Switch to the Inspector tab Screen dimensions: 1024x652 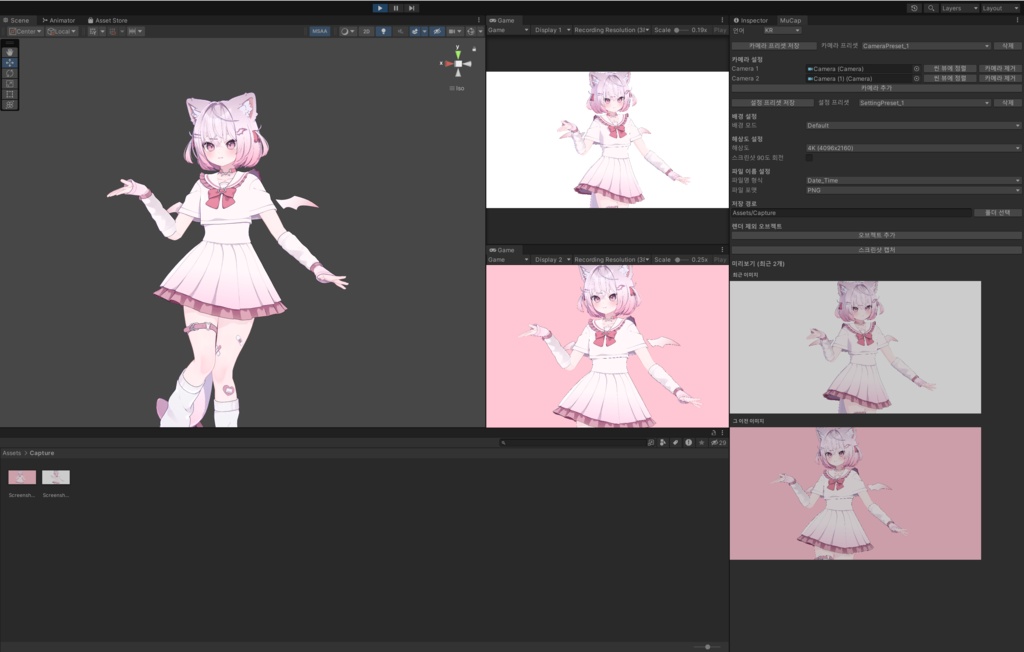tap(750, 20)
